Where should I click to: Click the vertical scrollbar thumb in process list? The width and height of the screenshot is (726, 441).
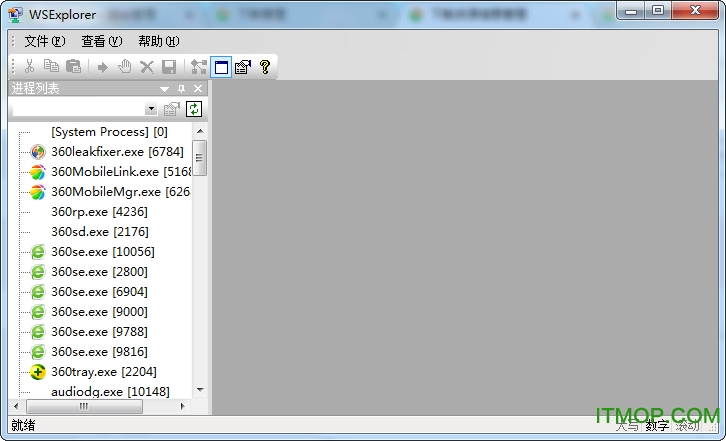point(200,158)
